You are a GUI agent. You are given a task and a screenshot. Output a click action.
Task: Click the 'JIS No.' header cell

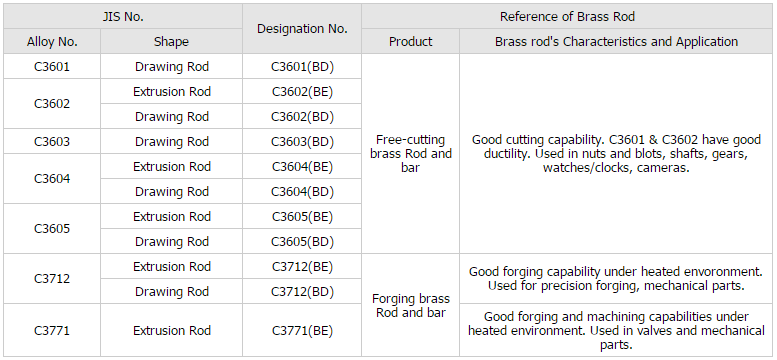[x=123, y=16]
